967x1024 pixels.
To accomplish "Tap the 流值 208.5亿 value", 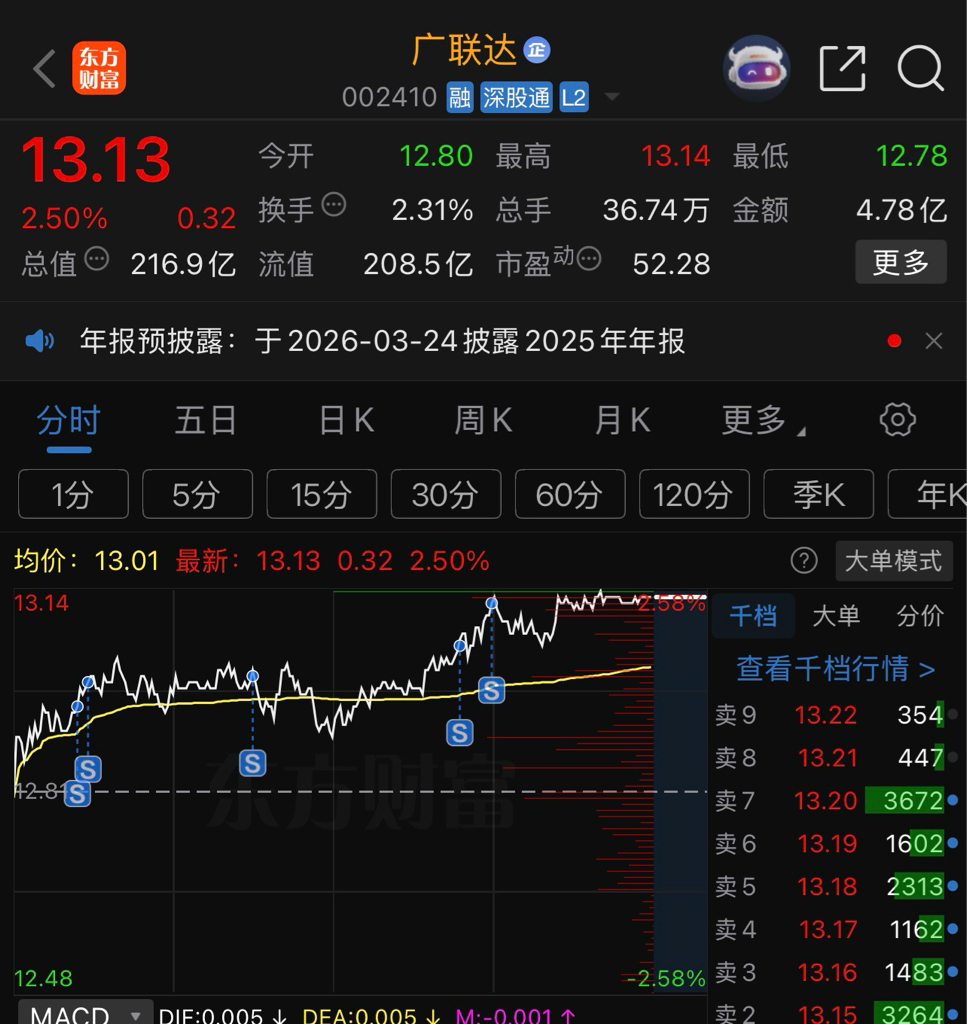I will 418,264.
